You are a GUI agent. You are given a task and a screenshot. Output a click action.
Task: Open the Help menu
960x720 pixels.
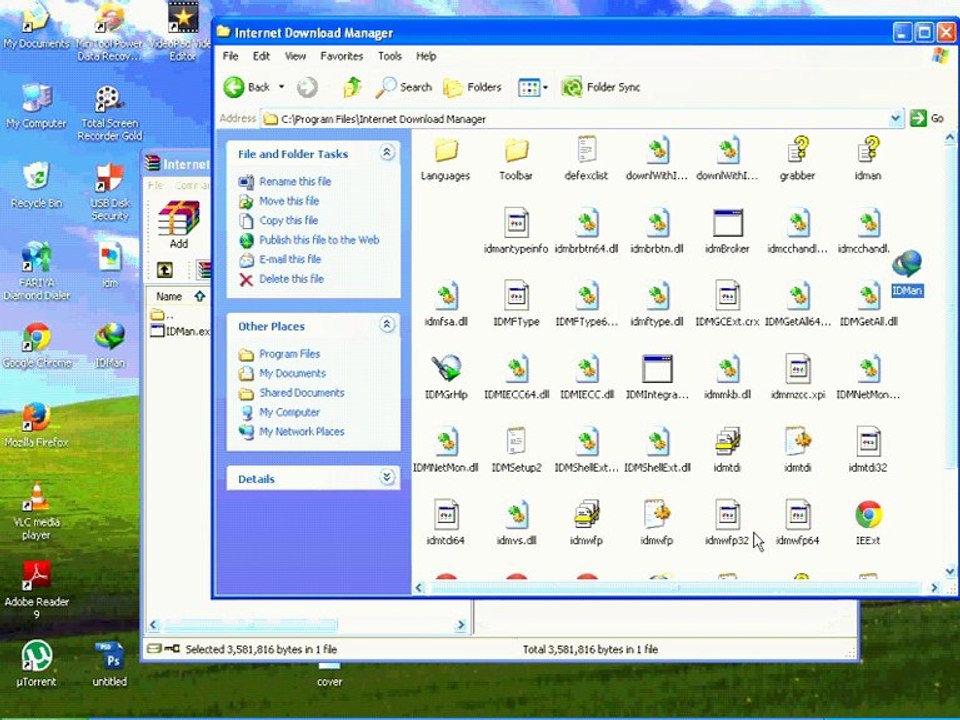[x=426, y=56]
